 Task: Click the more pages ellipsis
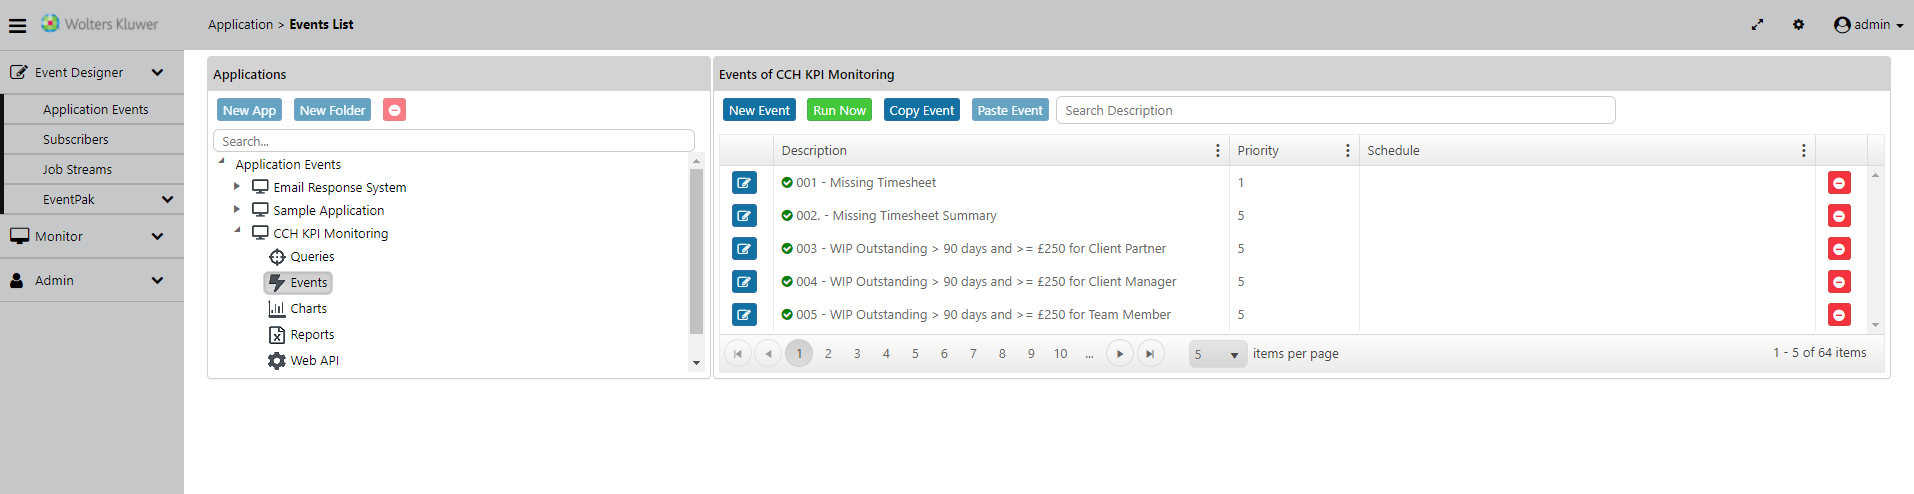pyautogui.click(x=1089, y=354)
